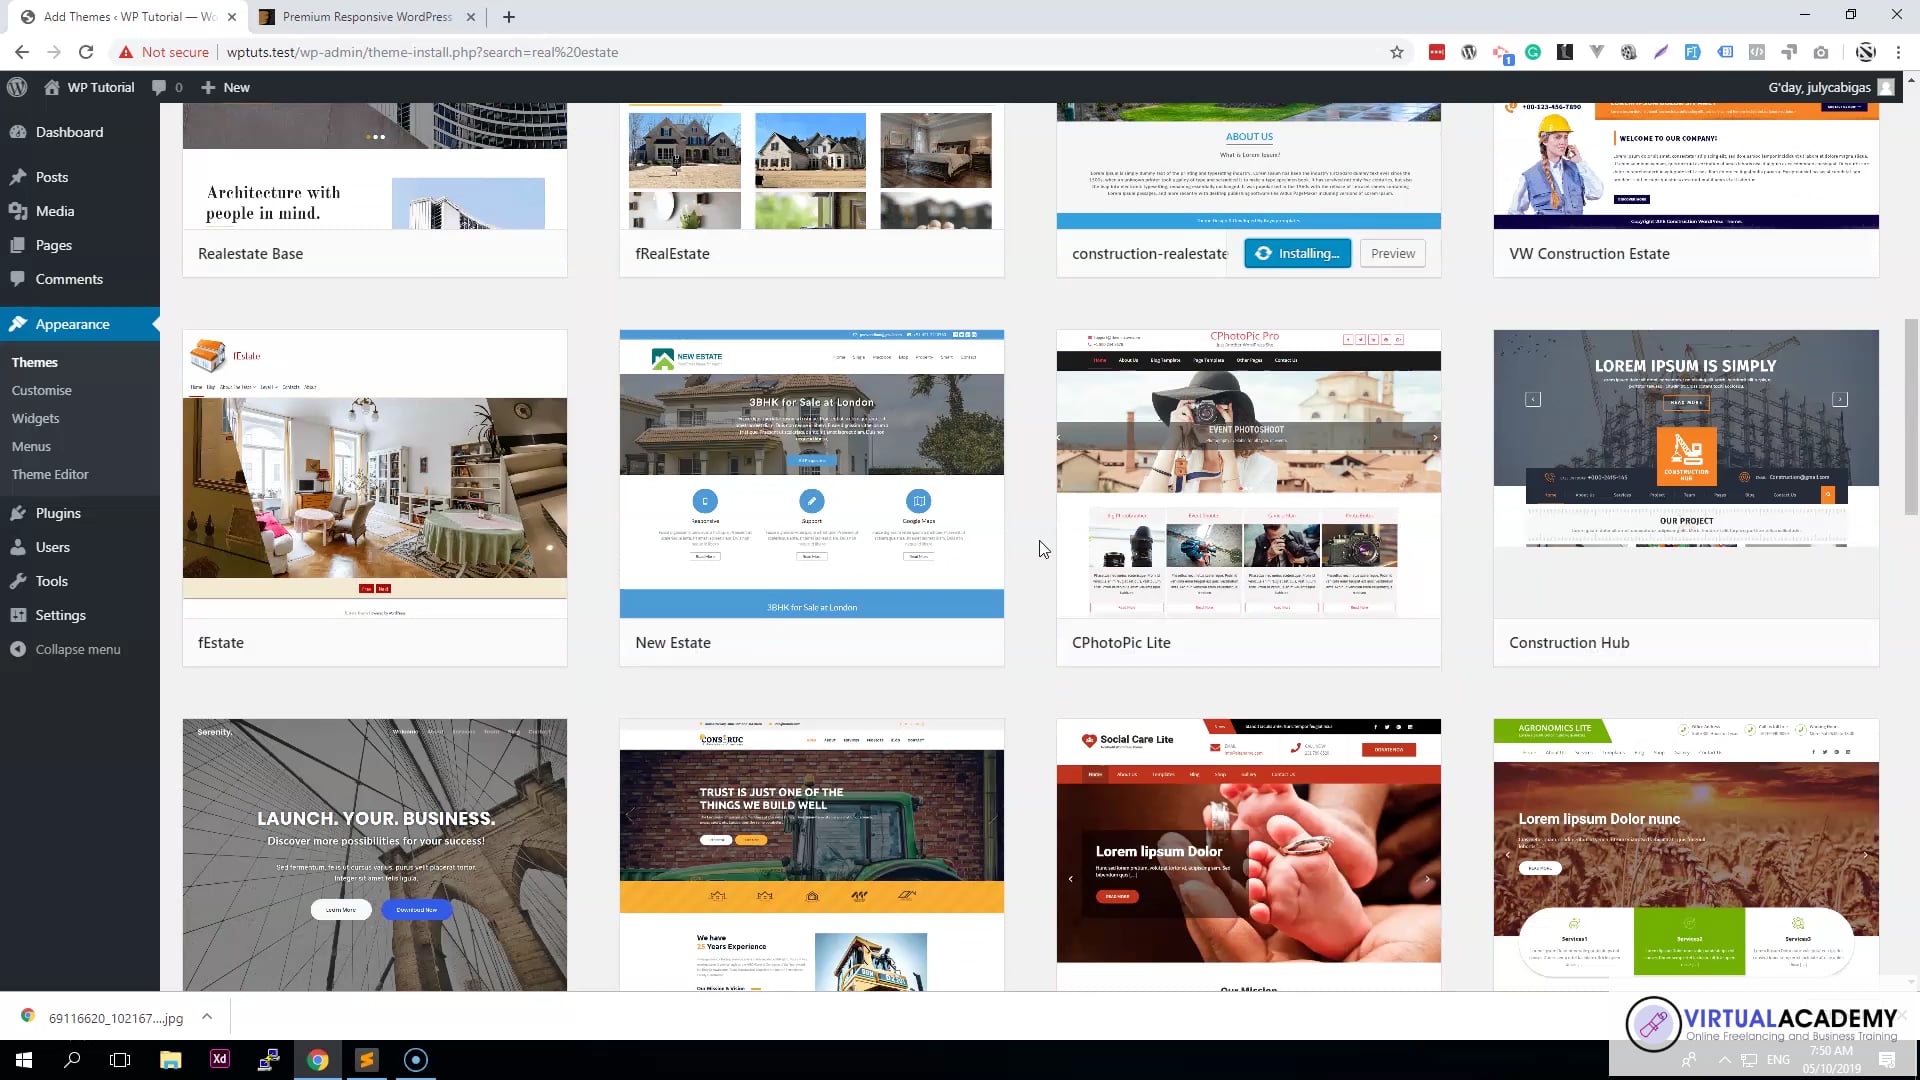Open Theme Editor submenu link

click(x=50, y=474)
